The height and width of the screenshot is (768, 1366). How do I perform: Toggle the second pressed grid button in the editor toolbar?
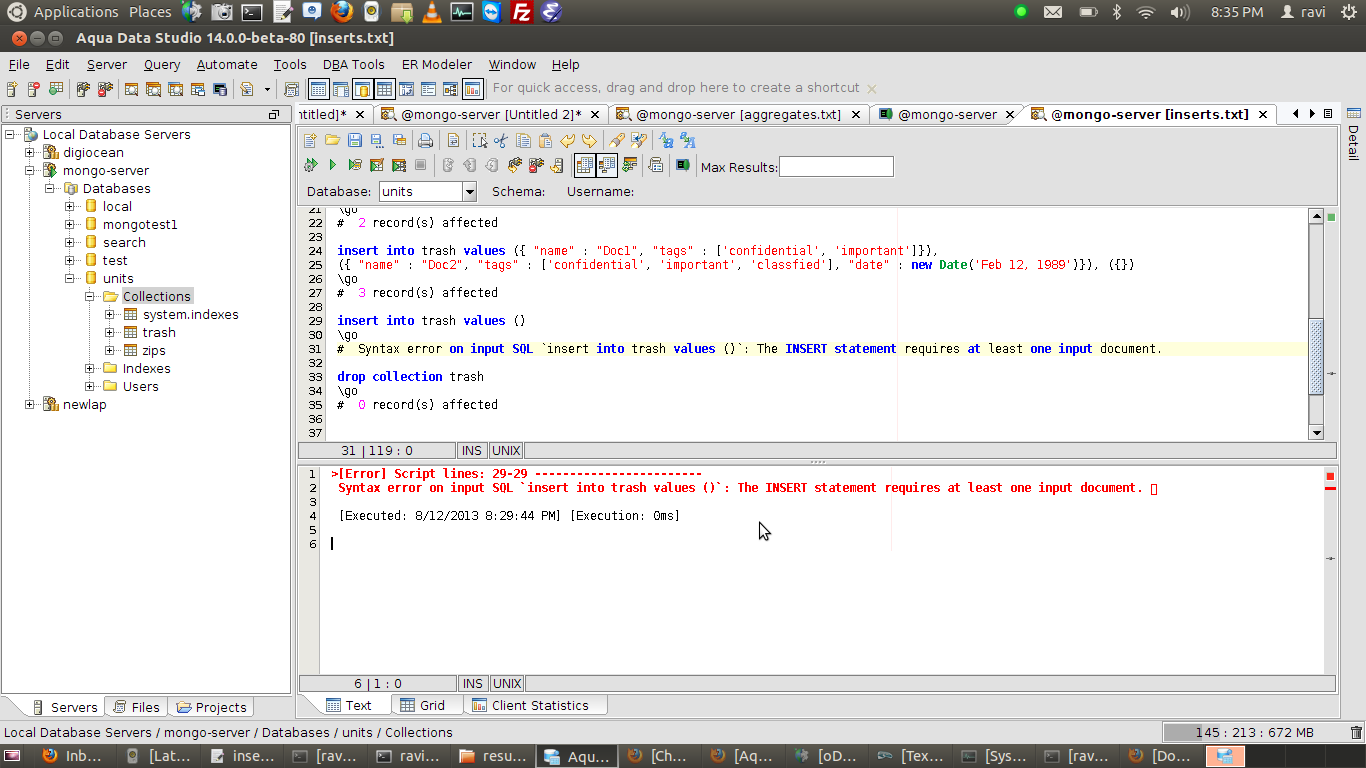tap(607, 165)
